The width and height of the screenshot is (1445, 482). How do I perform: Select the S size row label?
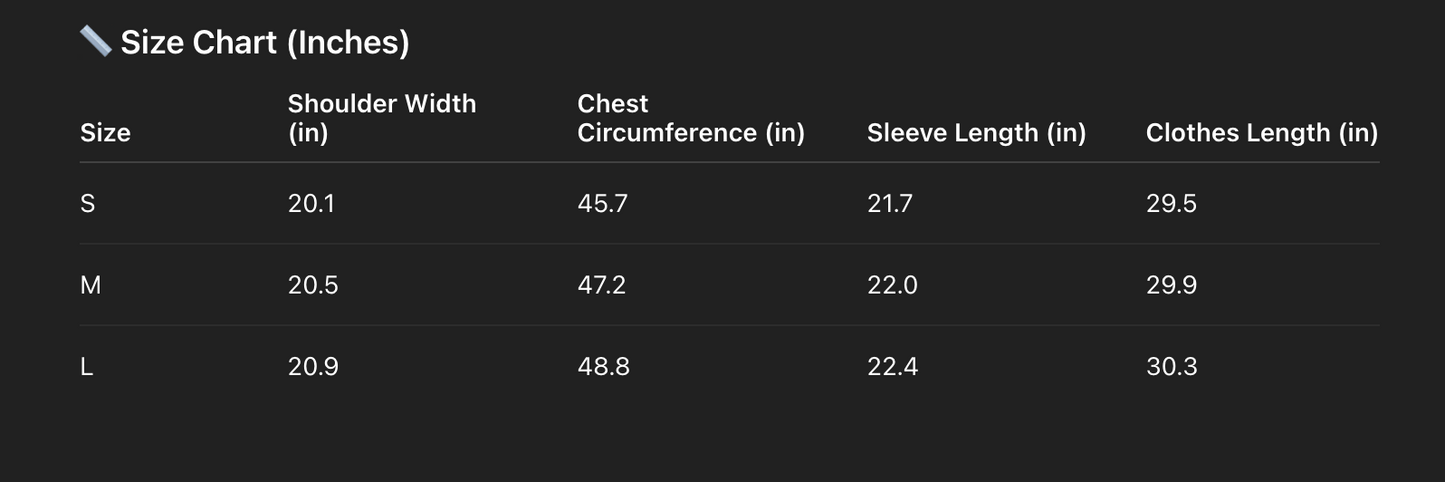click(88, 204)
